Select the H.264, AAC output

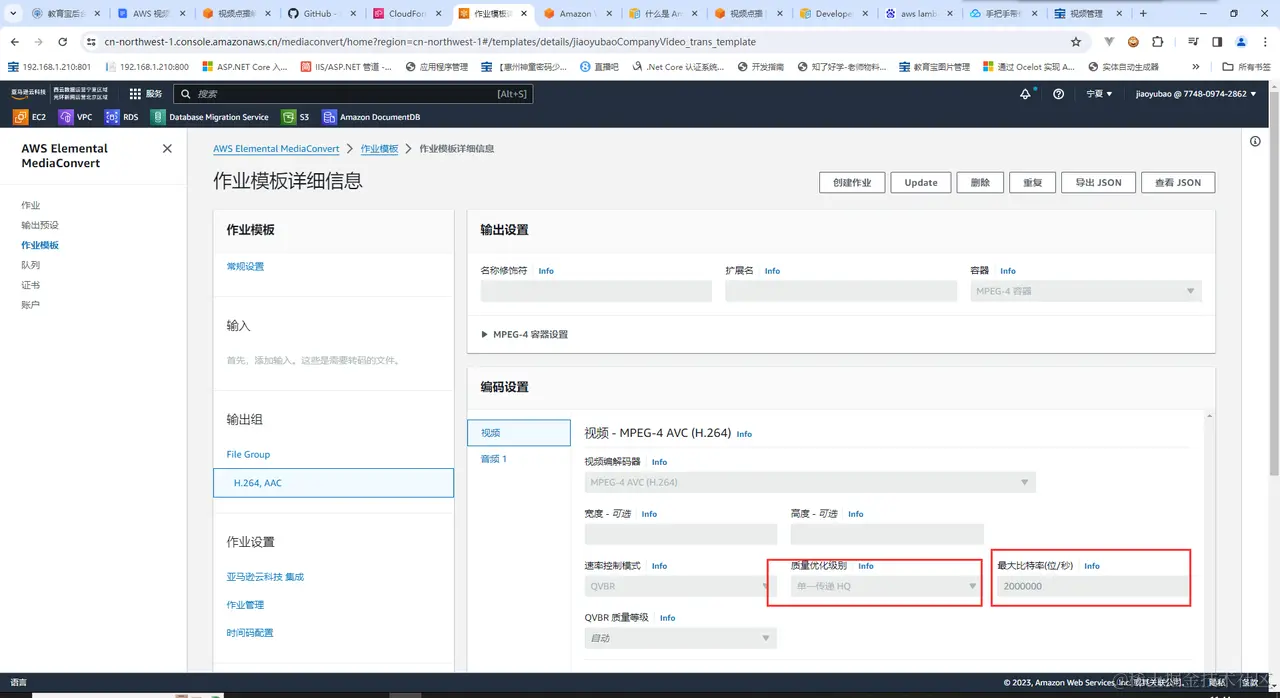pos(333,483)
